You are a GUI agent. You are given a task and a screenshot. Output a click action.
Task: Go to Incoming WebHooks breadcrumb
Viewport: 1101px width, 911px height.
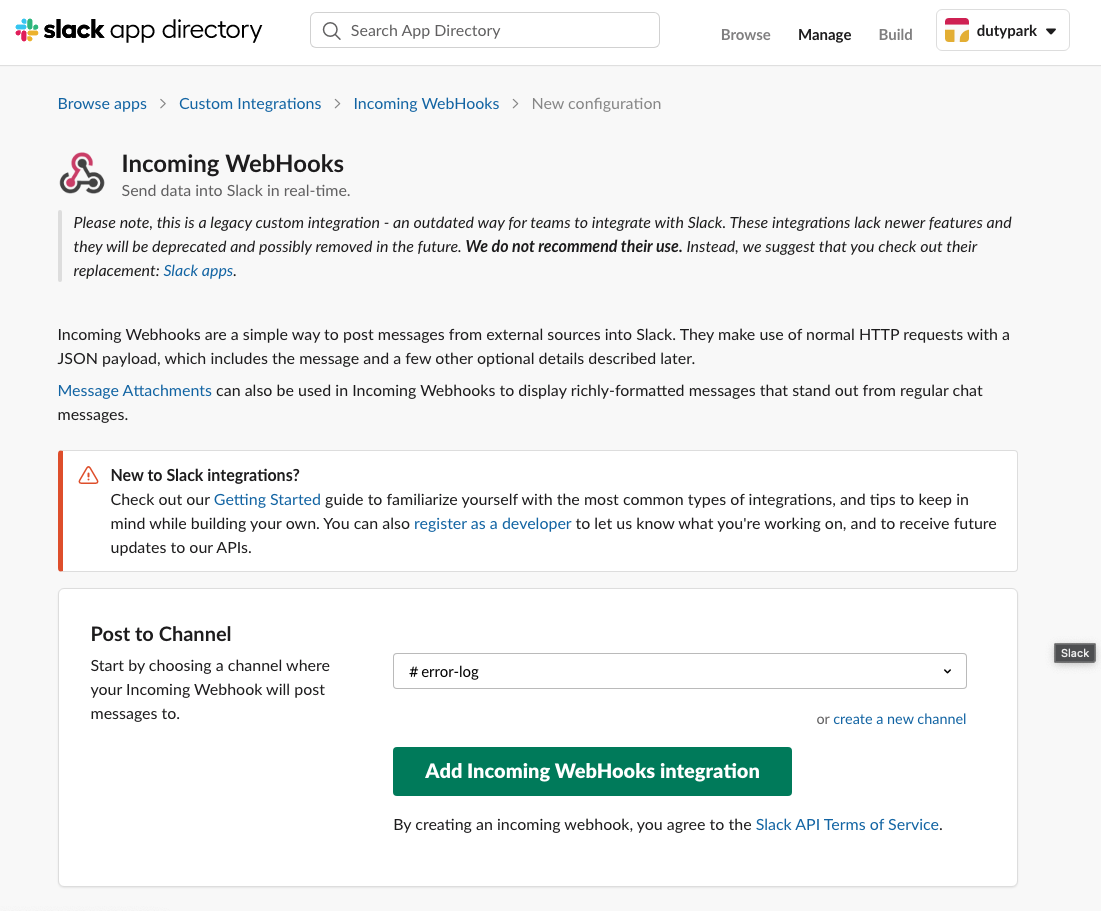[x=426, y=104]
